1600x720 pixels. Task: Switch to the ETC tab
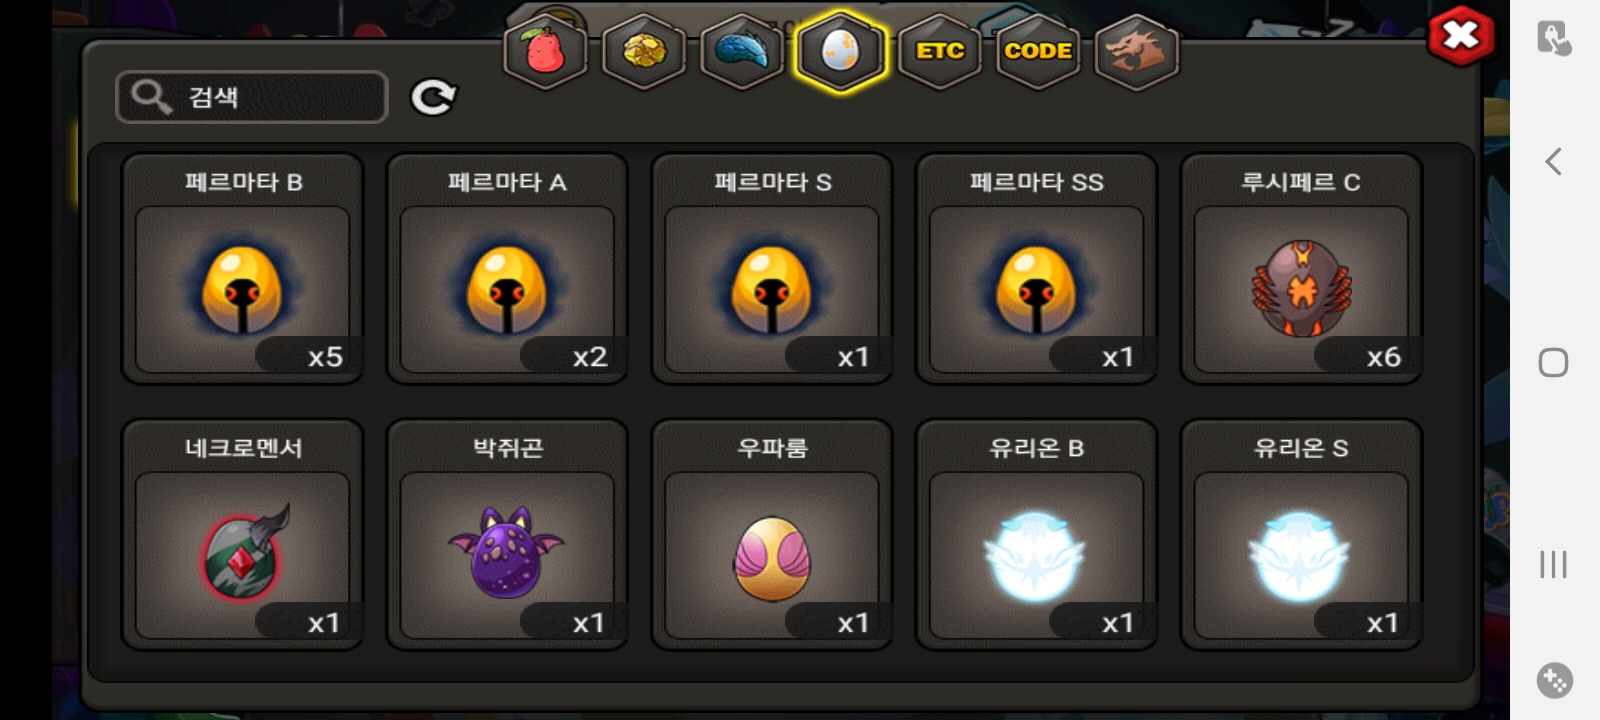(x=940, y=51)
